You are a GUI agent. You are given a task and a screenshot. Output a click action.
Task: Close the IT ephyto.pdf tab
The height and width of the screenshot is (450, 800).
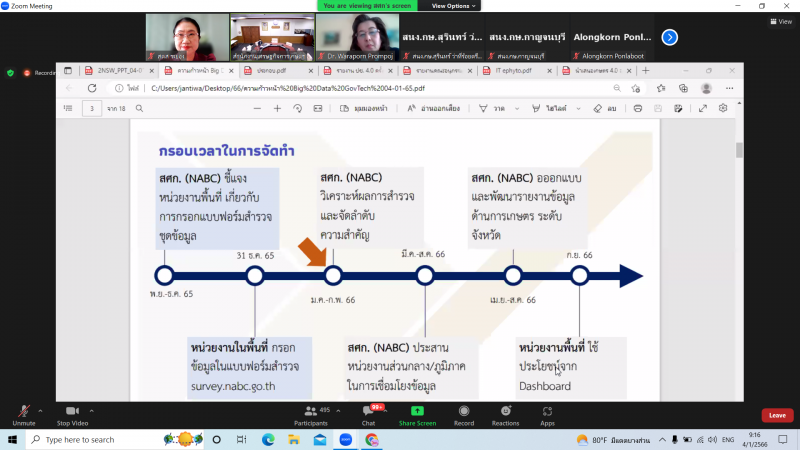tap(549, 71)
